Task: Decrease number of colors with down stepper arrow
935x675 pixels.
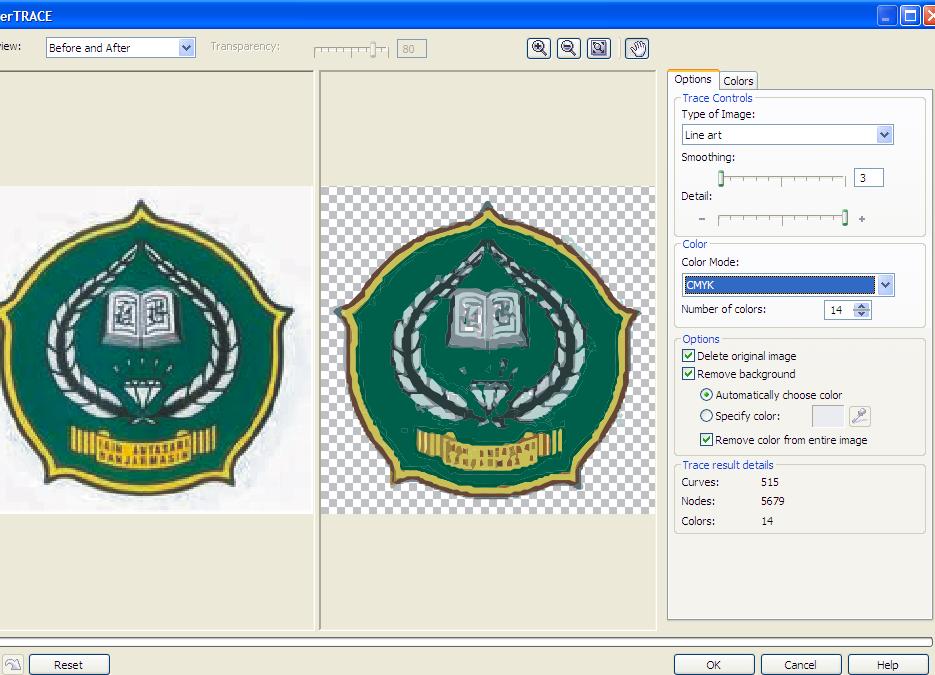Action: point(862,314)
